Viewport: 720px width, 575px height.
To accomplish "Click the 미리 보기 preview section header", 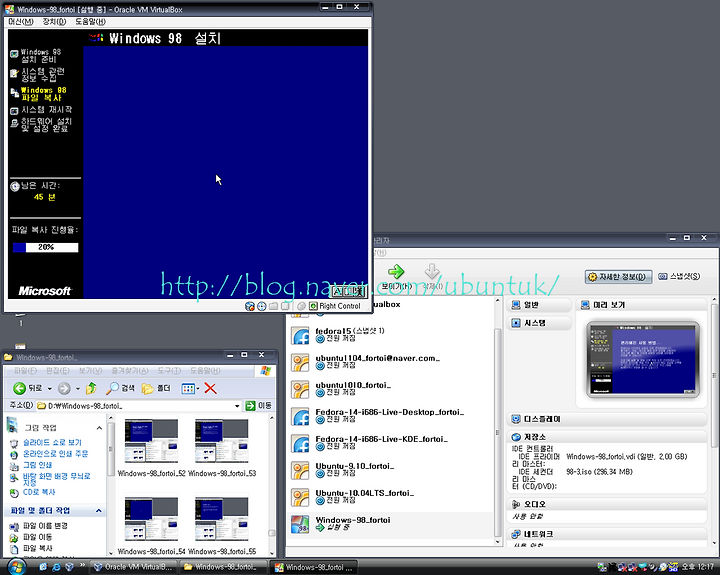I will [641, 305].
